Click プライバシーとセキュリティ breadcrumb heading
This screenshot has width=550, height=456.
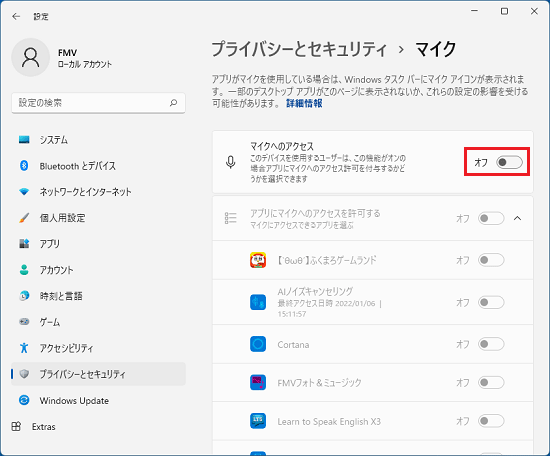click(x=299, y=49)
